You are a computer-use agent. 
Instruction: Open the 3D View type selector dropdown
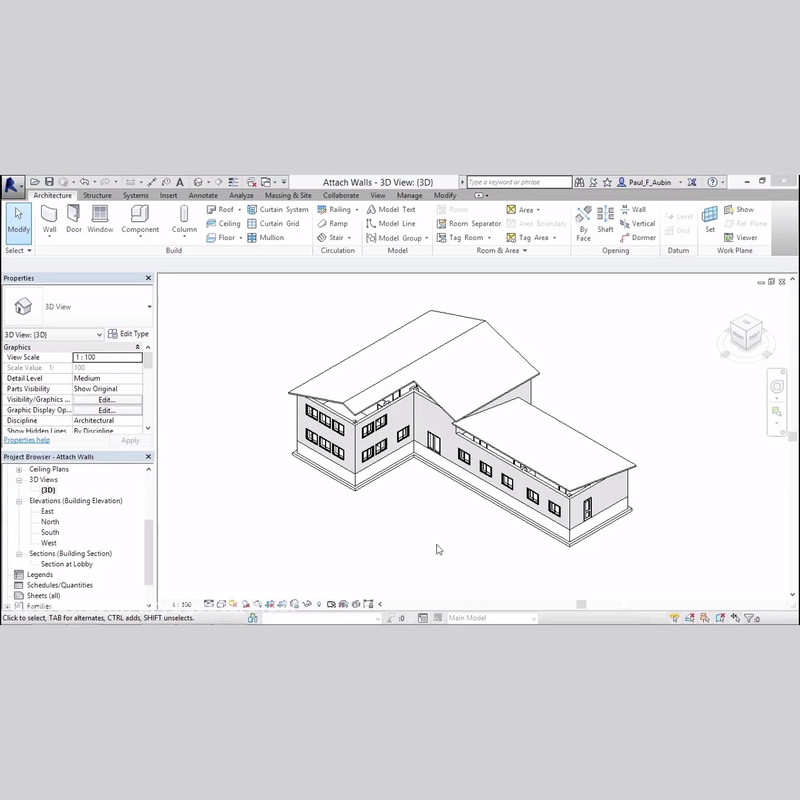(149, 307)
